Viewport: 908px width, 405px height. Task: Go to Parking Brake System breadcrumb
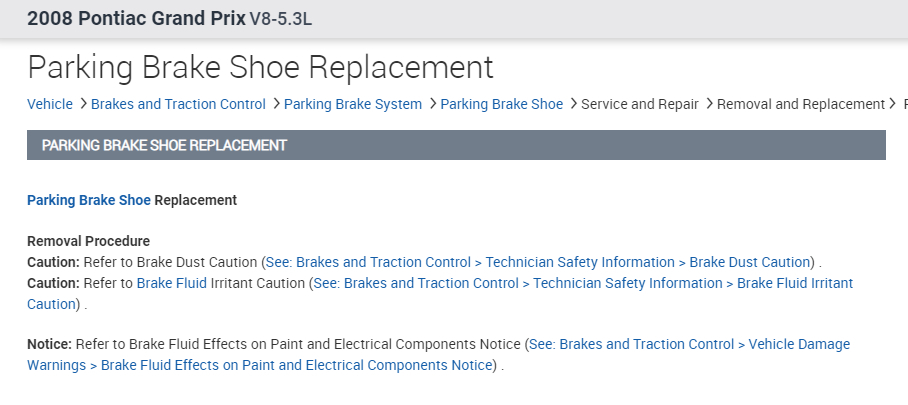point(353,104)
